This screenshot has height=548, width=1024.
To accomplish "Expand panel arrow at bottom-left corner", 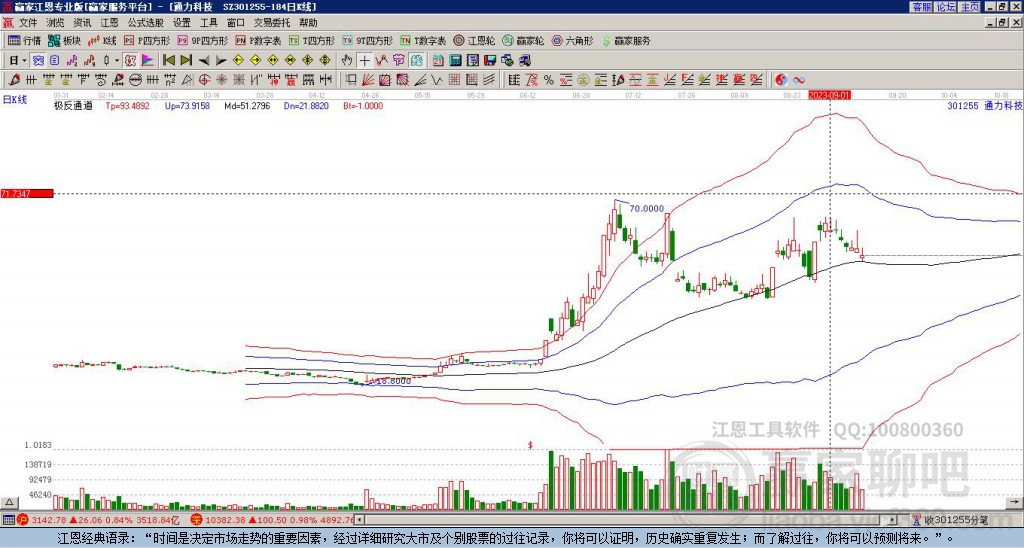I will tap(8, 502).
